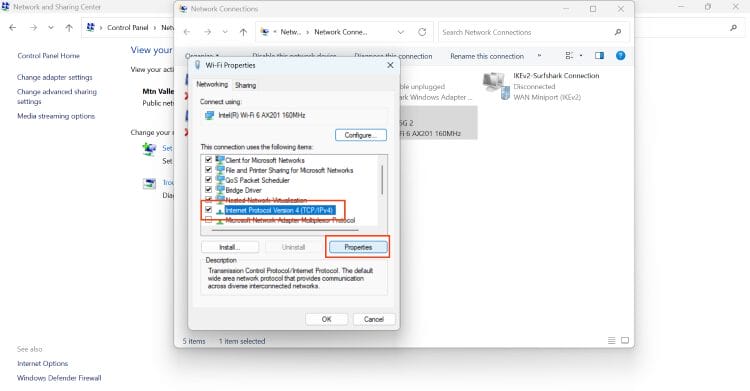Screen dimensions: 750x391
Task: Click Diagnose this connection command
Action: pyautogui.click(x=393, y=56)
